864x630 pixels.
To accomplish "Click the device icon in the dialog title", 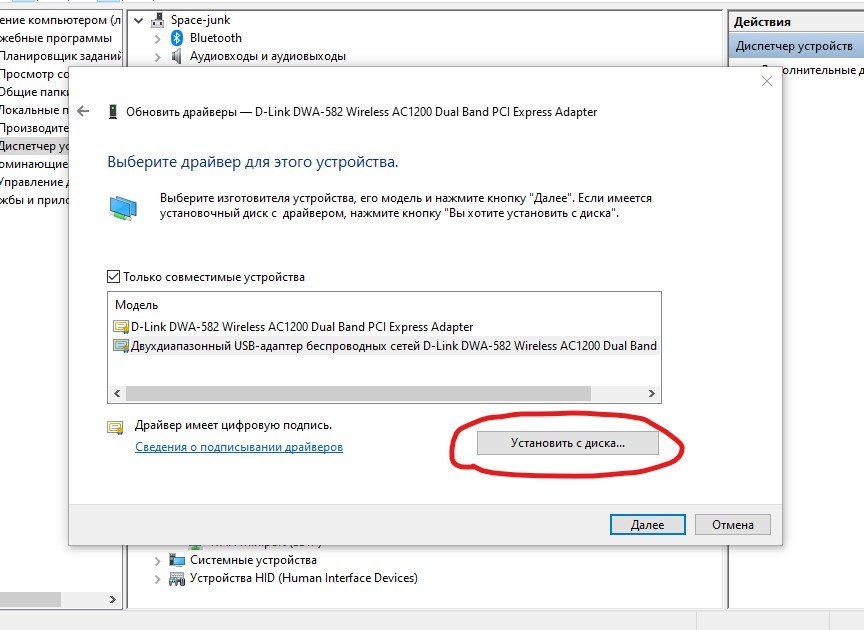I will tap(113, 112).
